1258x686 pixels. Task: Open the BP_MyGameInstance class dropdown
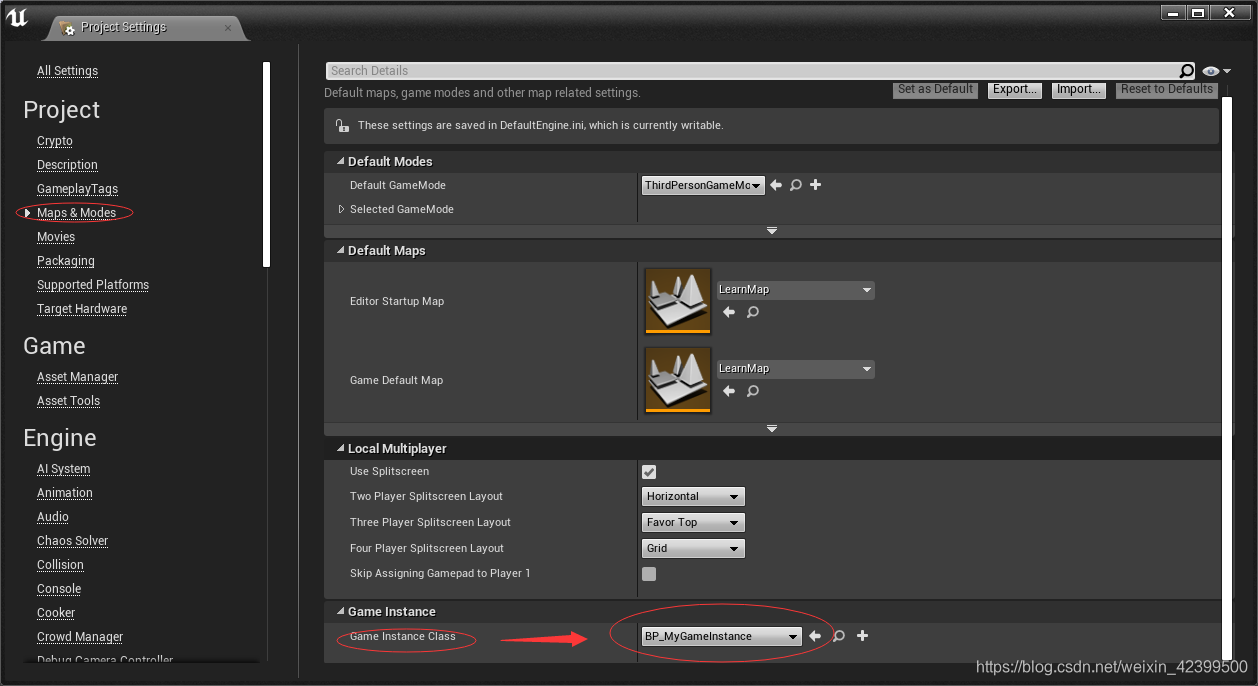pos(722,636)
